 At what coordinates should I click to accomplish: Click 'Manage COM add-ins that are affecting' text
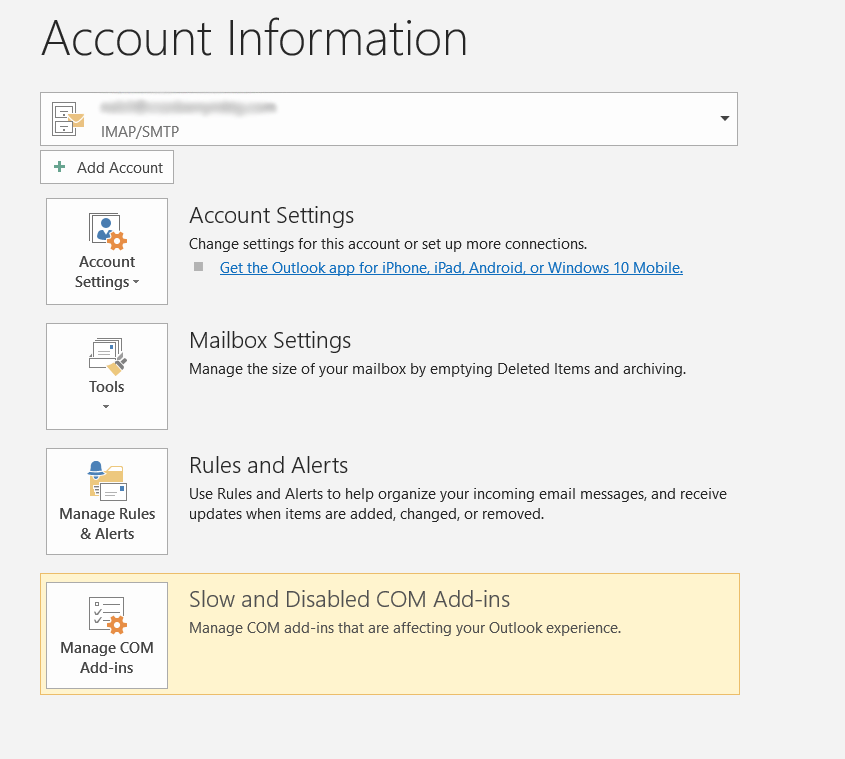click(405, 628)
